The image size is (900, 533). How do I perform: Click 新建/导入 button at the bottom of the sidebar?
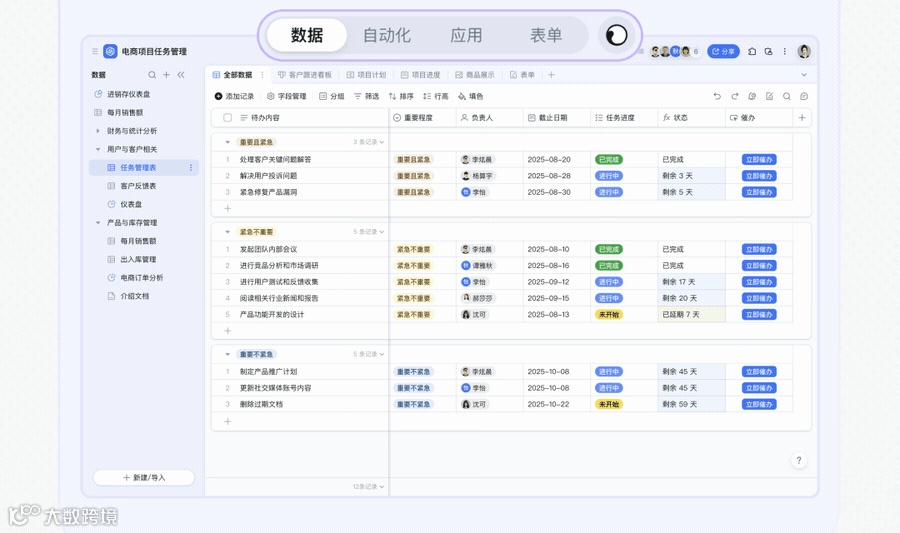pos(143,477)
